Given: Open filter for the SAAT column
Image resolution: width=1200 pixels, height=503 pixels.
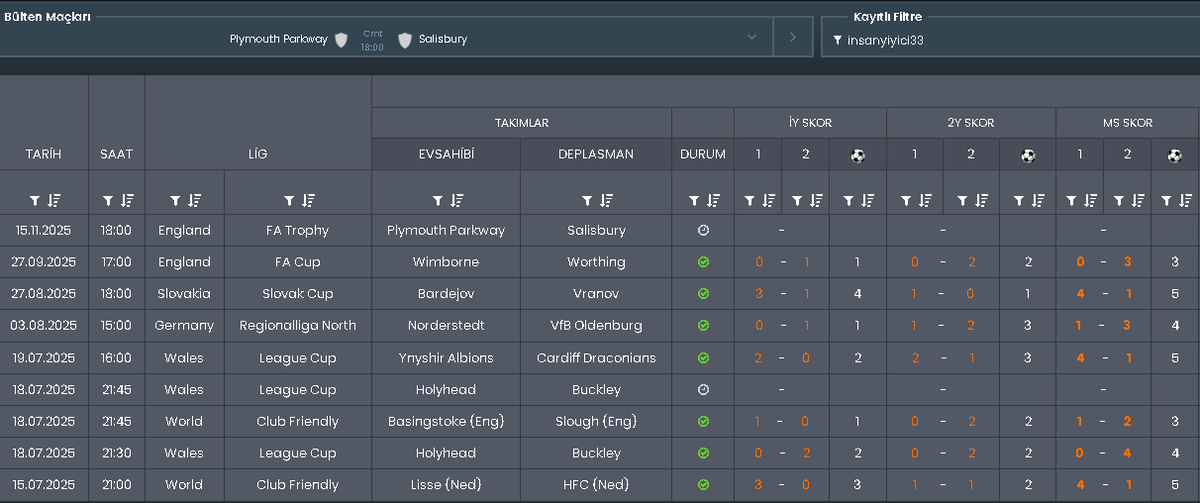Looking at the screenshot, I should click(x=108, y=200).
